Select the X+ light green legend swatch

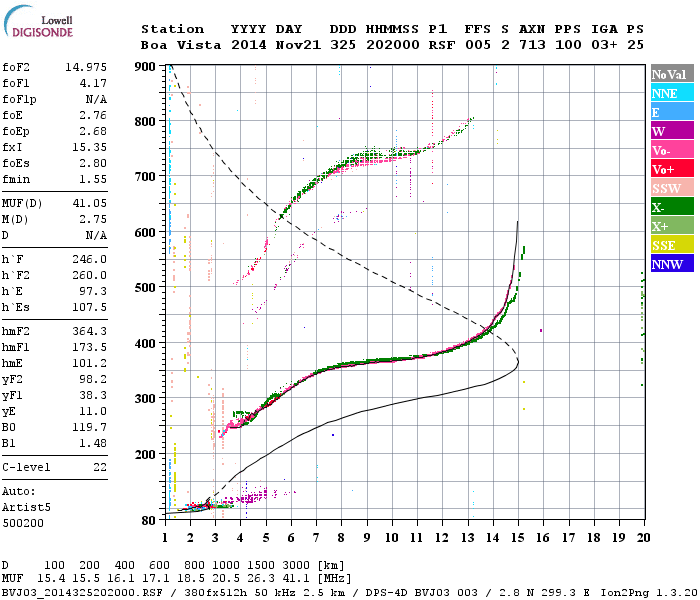tap(672, 226)
